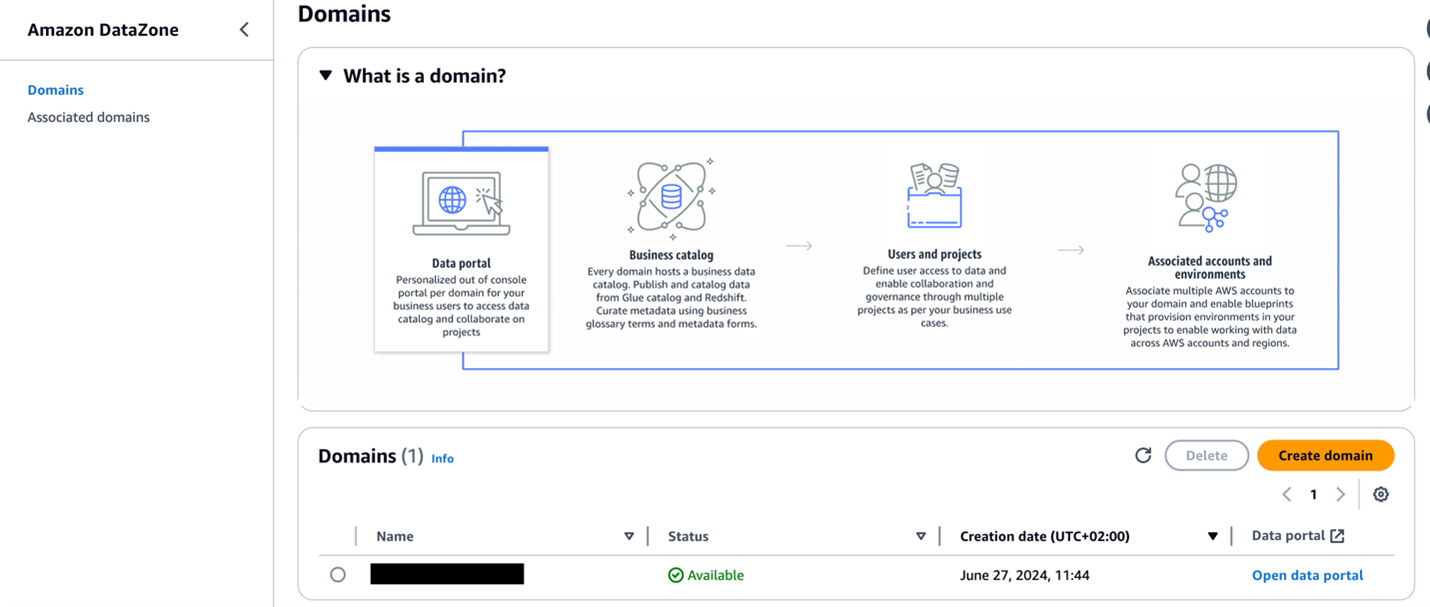Open the Info link next to Domains

pos(442,458)
